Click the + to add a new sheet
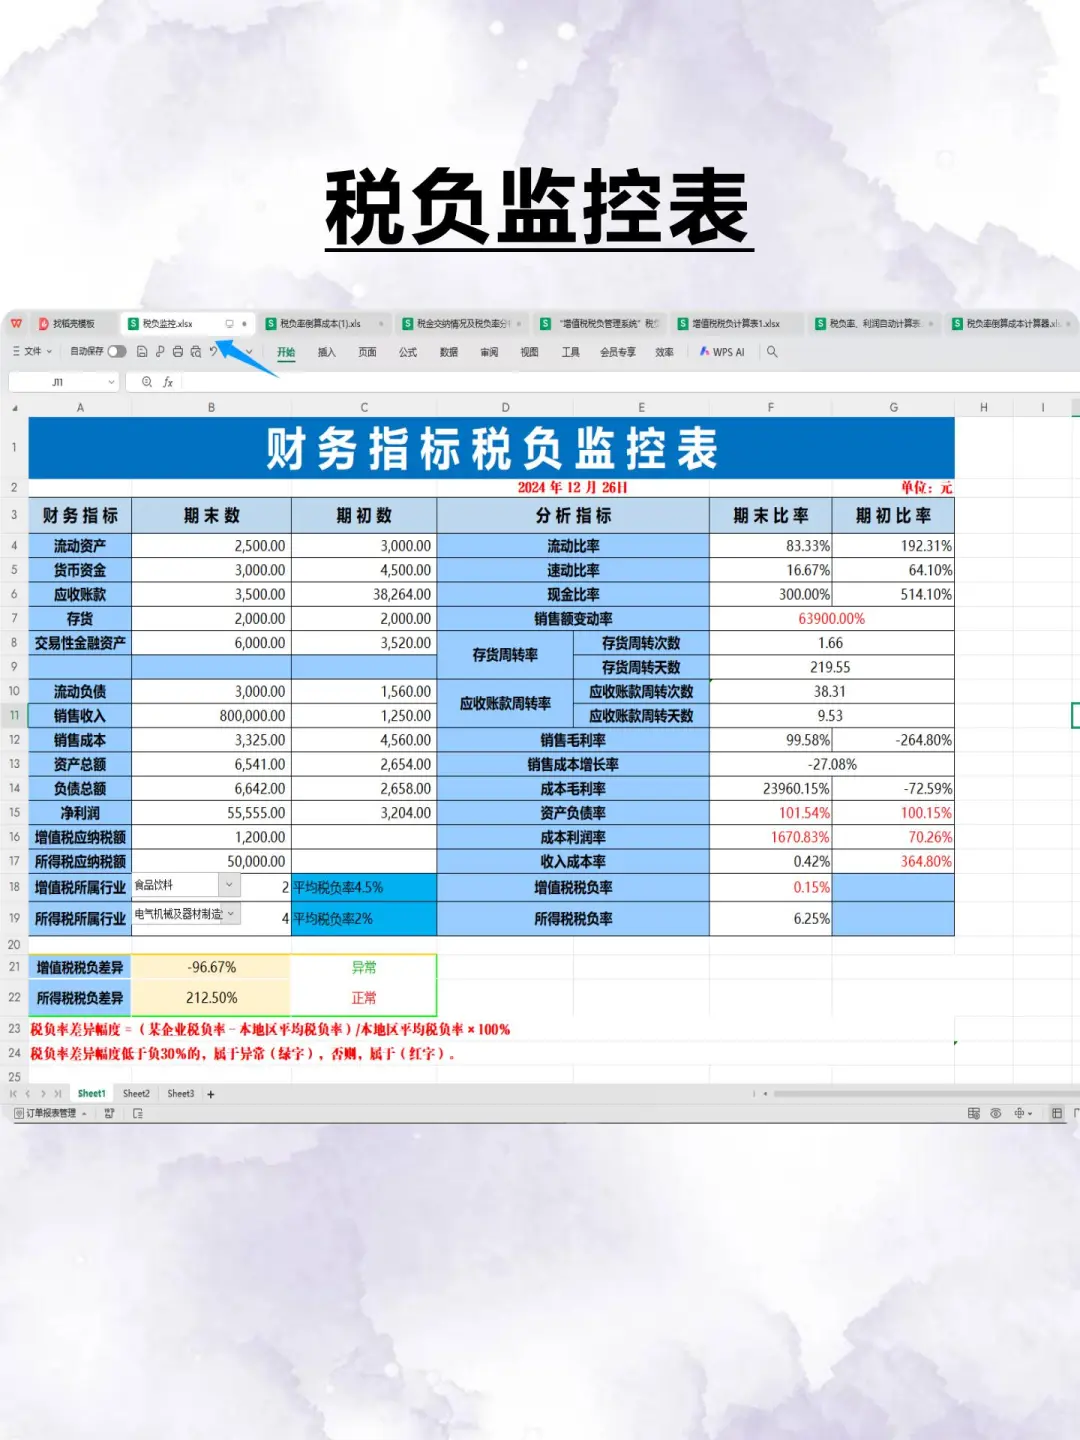Viewport: 1080px width, 1440px height. (x=211, y=1093)
